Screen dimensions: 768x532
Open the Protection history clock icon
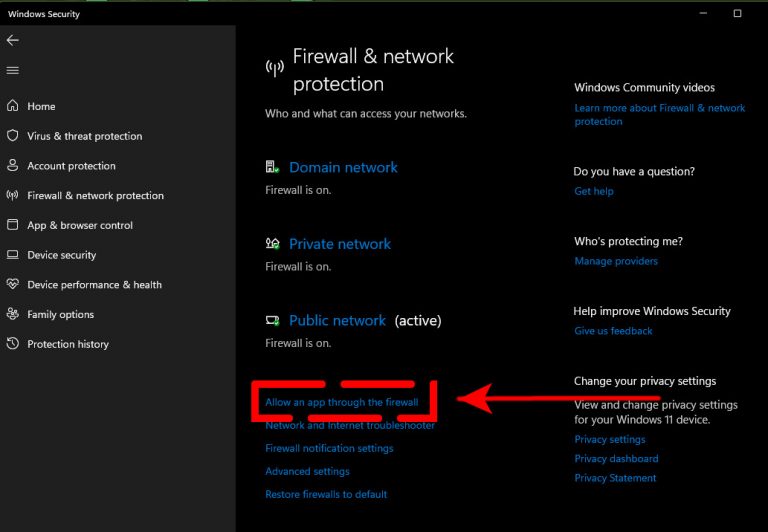tap(13, 344)
